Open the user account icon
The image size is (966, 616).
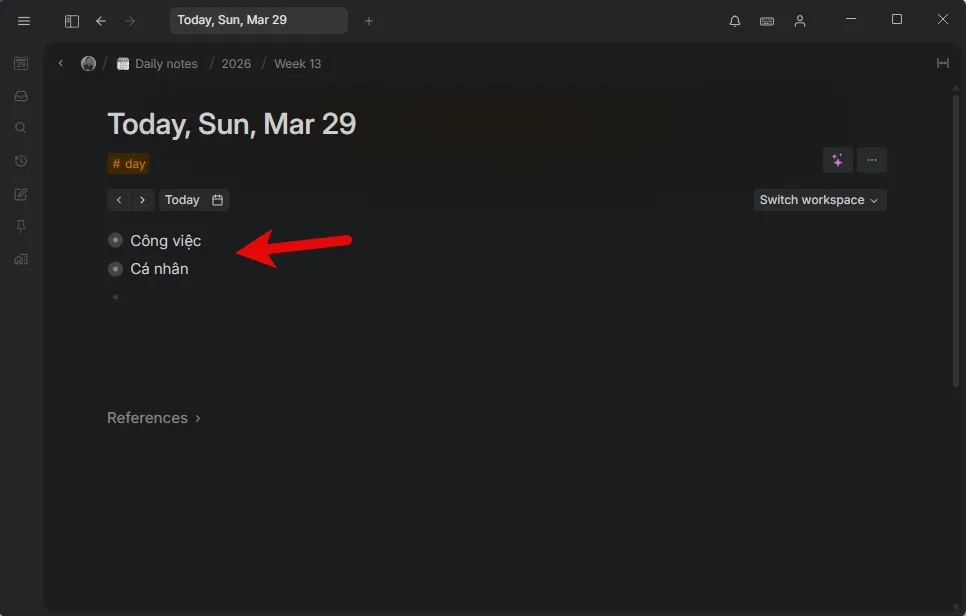tap(800, 21)
